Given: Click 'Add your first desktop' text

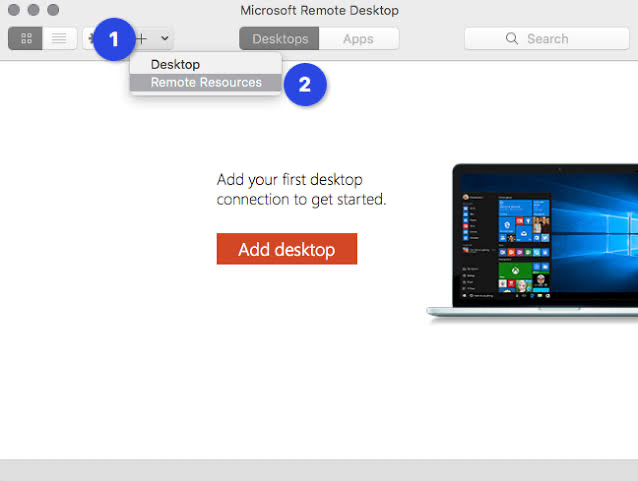Looking at the screenshot, I should click(289, 179).
